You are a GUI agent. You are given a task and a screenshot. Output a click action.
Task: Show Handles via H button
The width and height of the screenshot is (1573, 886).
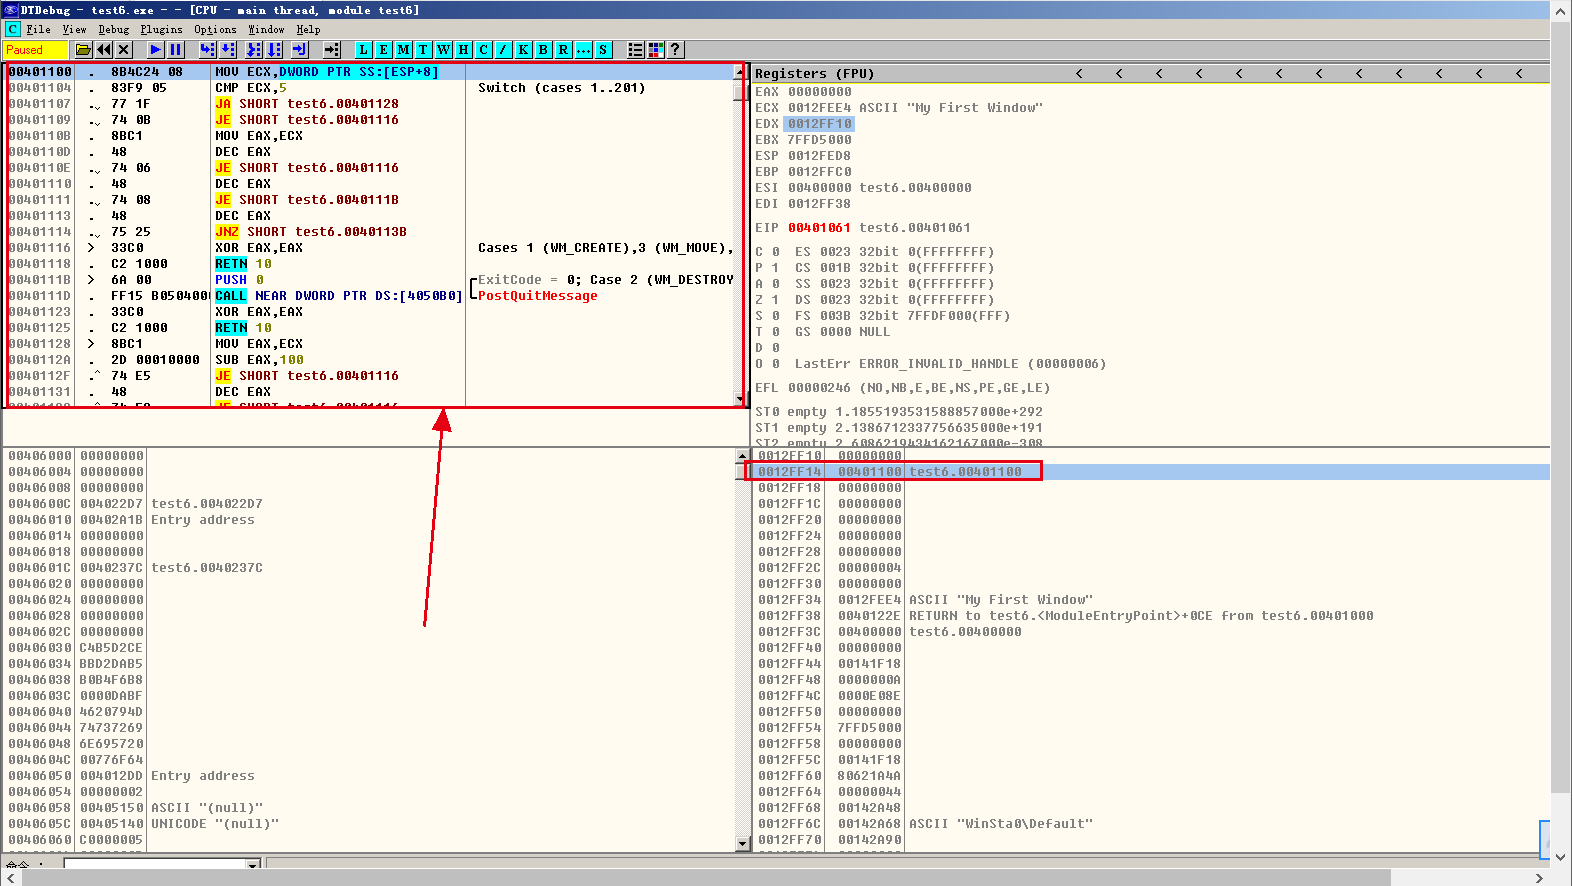pyautogui.click(x=463, y=49)
